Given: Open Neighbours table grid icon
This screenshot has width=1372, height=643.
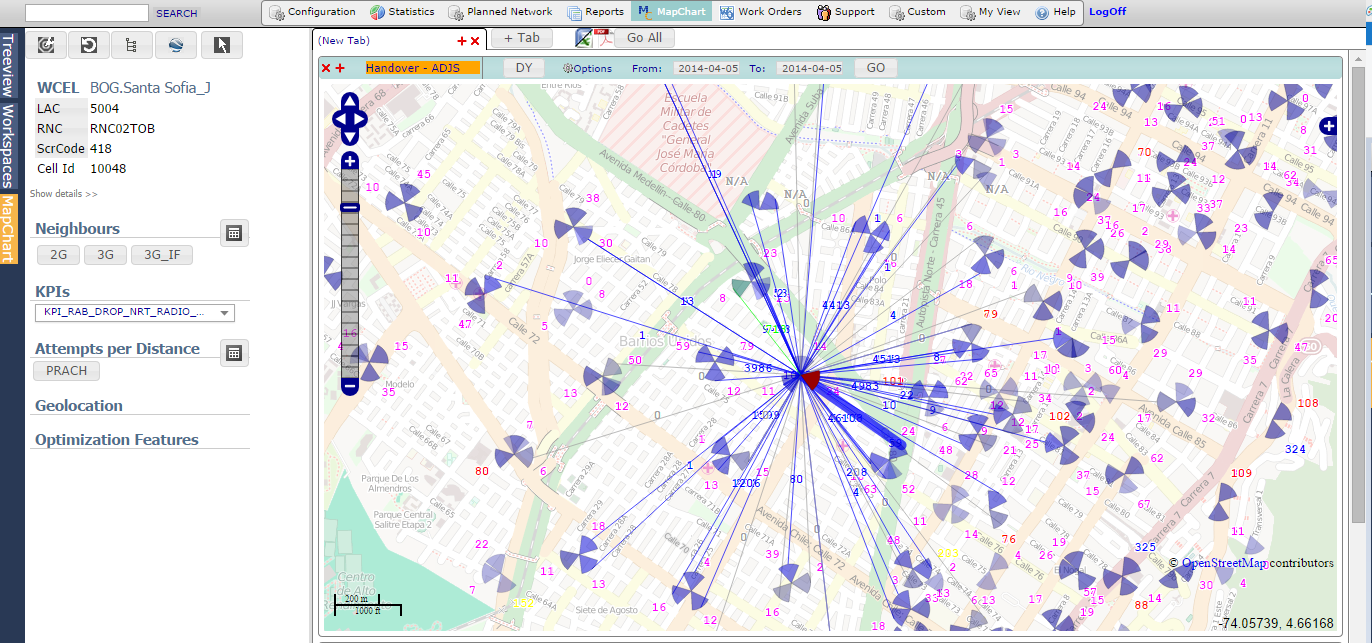Looking at the screenshot, I should pyautogui.click(x=234, y=233).
